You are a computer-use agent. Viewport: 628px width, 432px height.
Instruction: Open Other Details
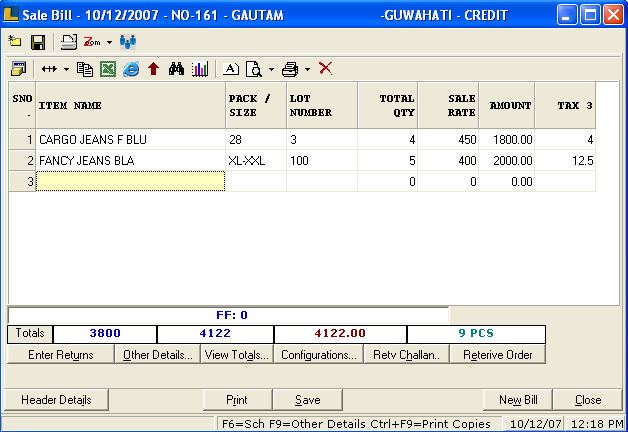point(157,355)
